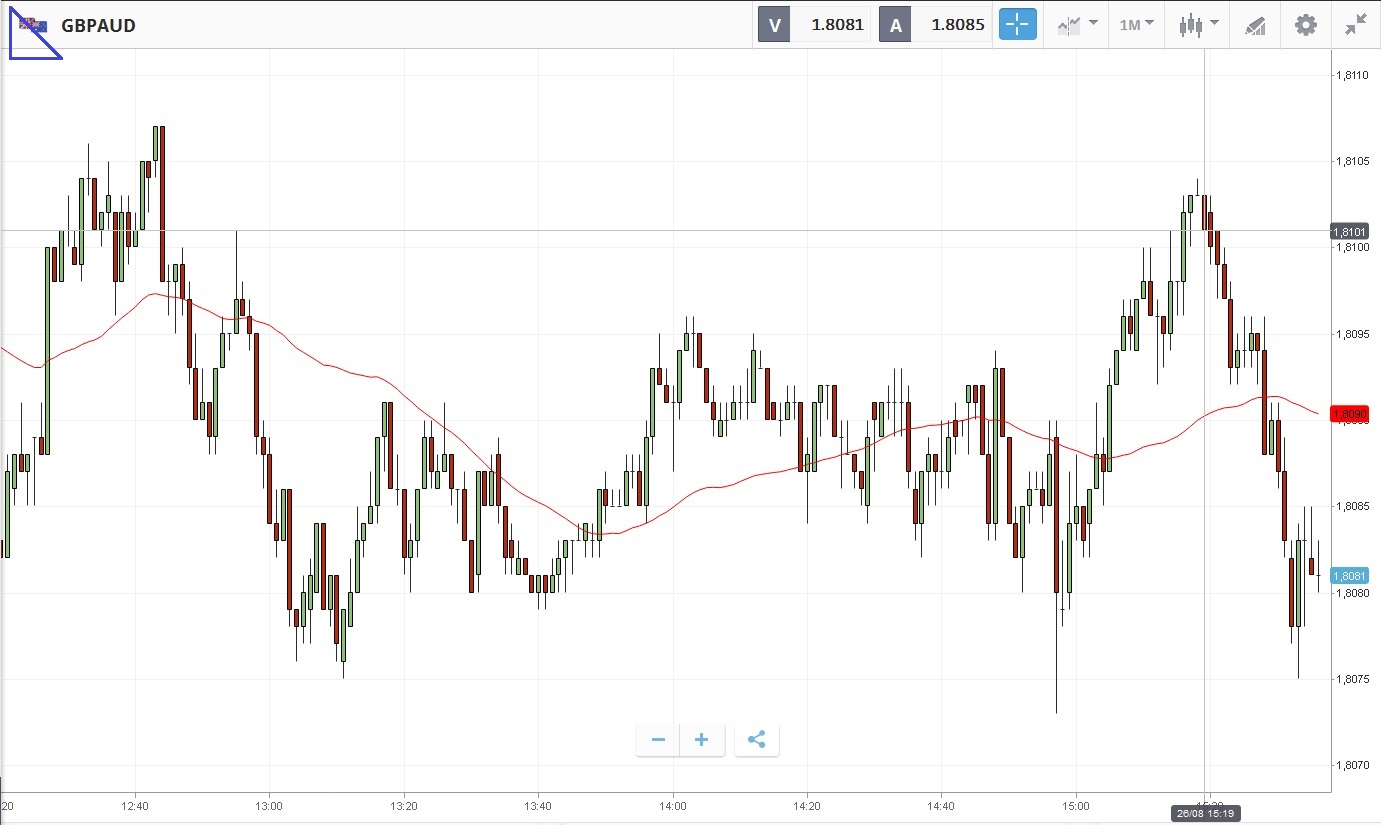Click the red 1,8090 moving average price label
This screenshot has width=1381, height=825.
point(1349,413)
